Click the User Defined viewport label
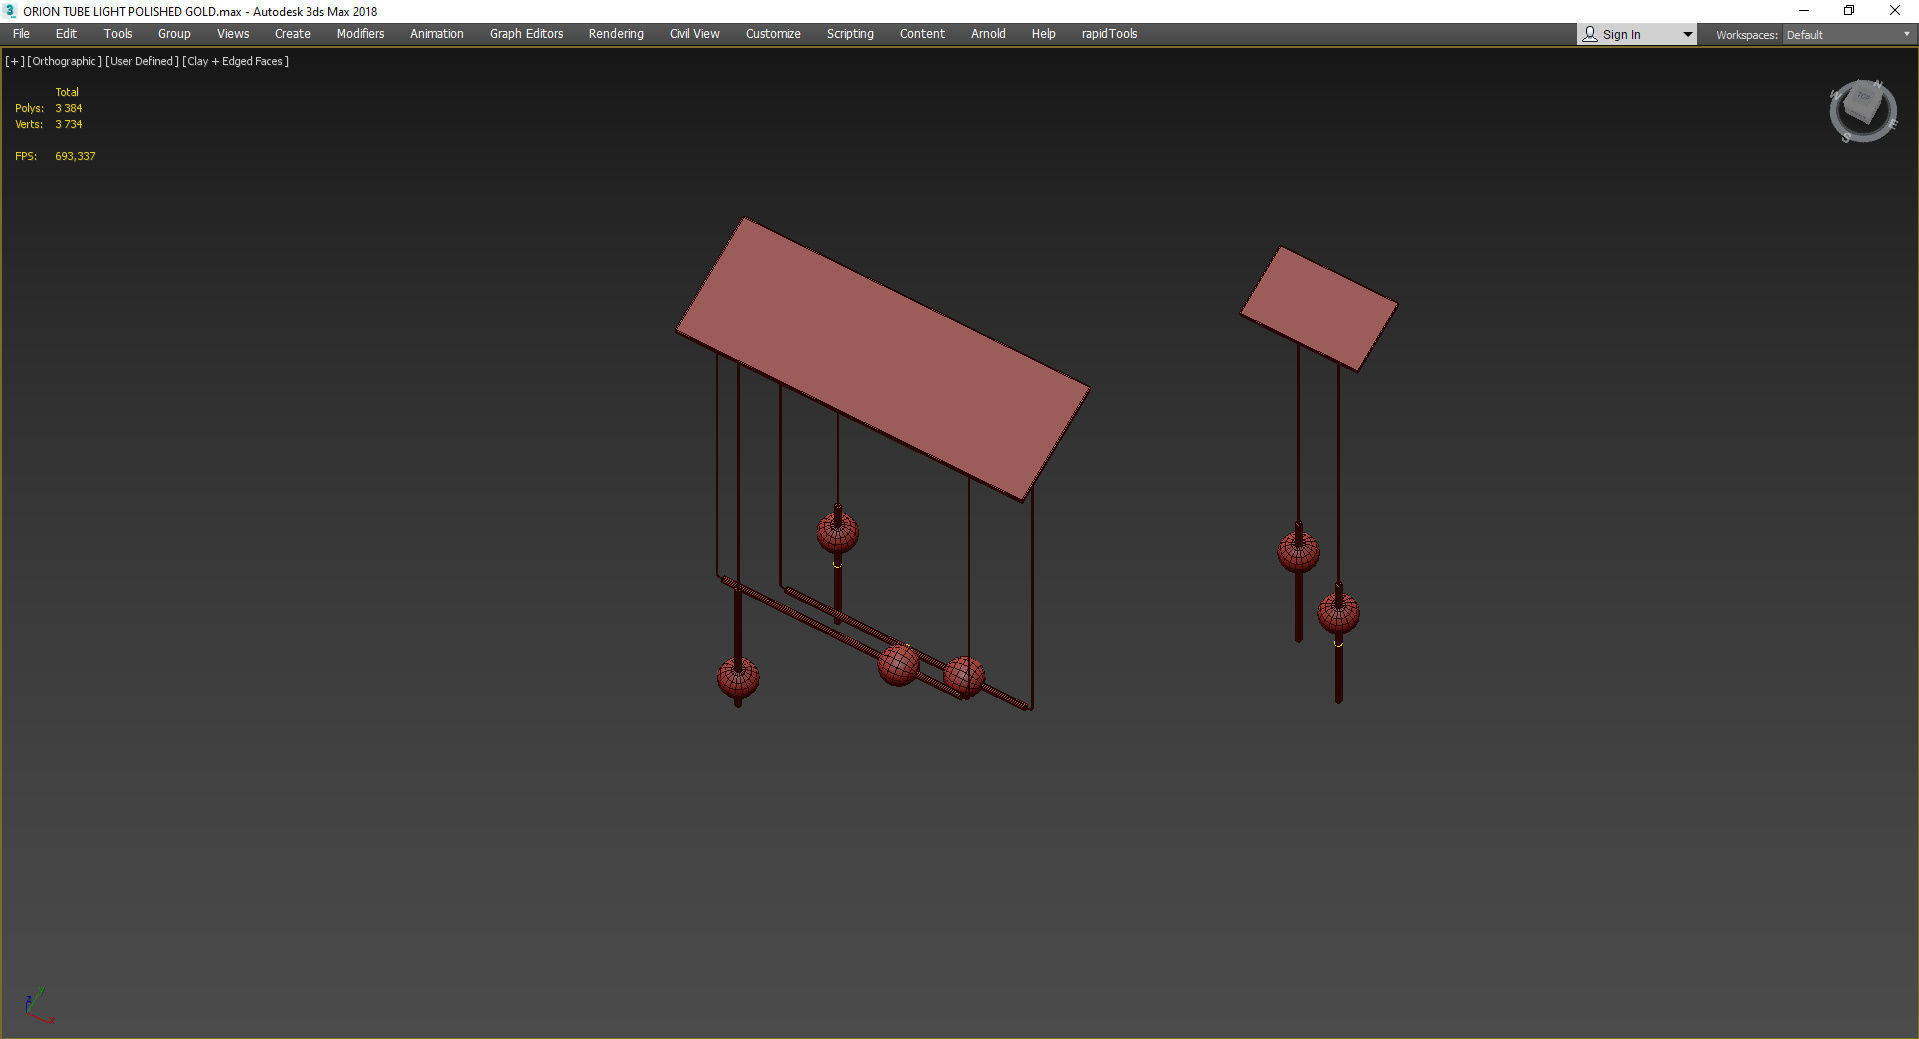The width and height of the screenshot is (1919, 1039). coord(142,61)
